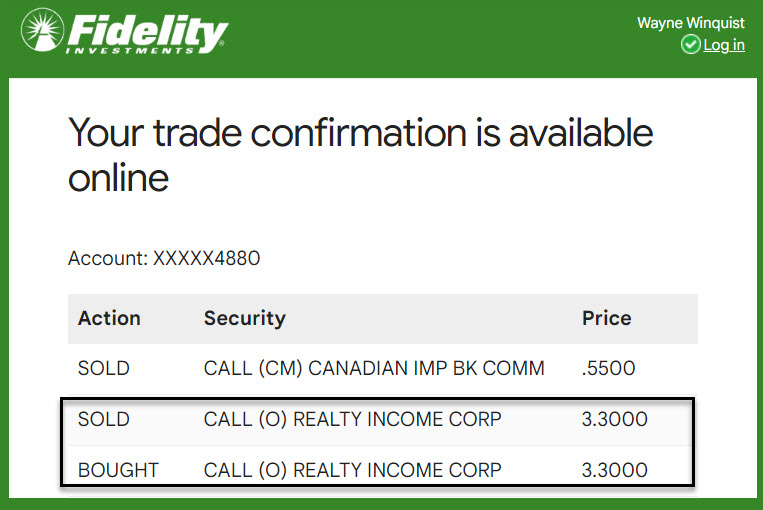Screen dimensions: 763x510
Task: Click the .5500 price value
Action: pyautogui.click(x=608, y=368)
